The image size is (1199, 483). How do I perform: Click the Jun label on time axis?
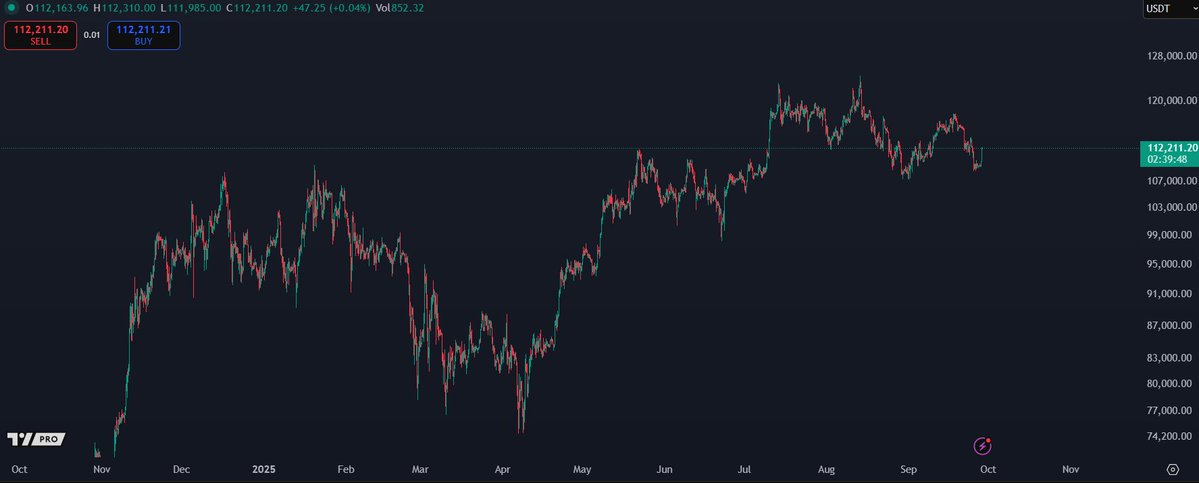click(665, 469)
